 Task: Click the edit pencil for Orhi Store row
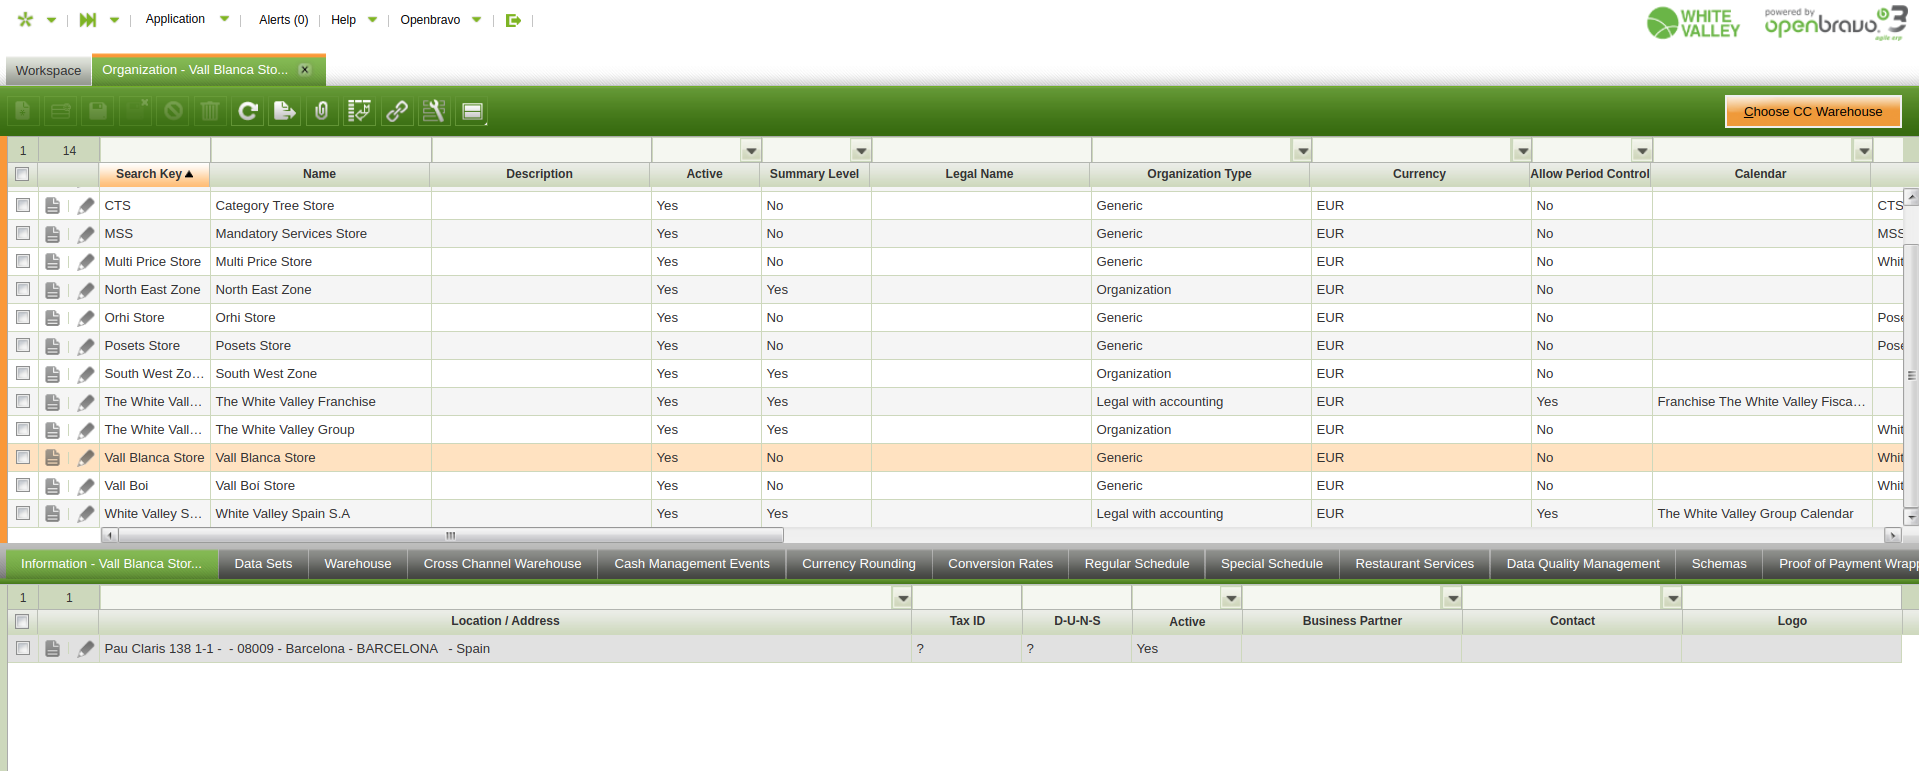[86, 318]
